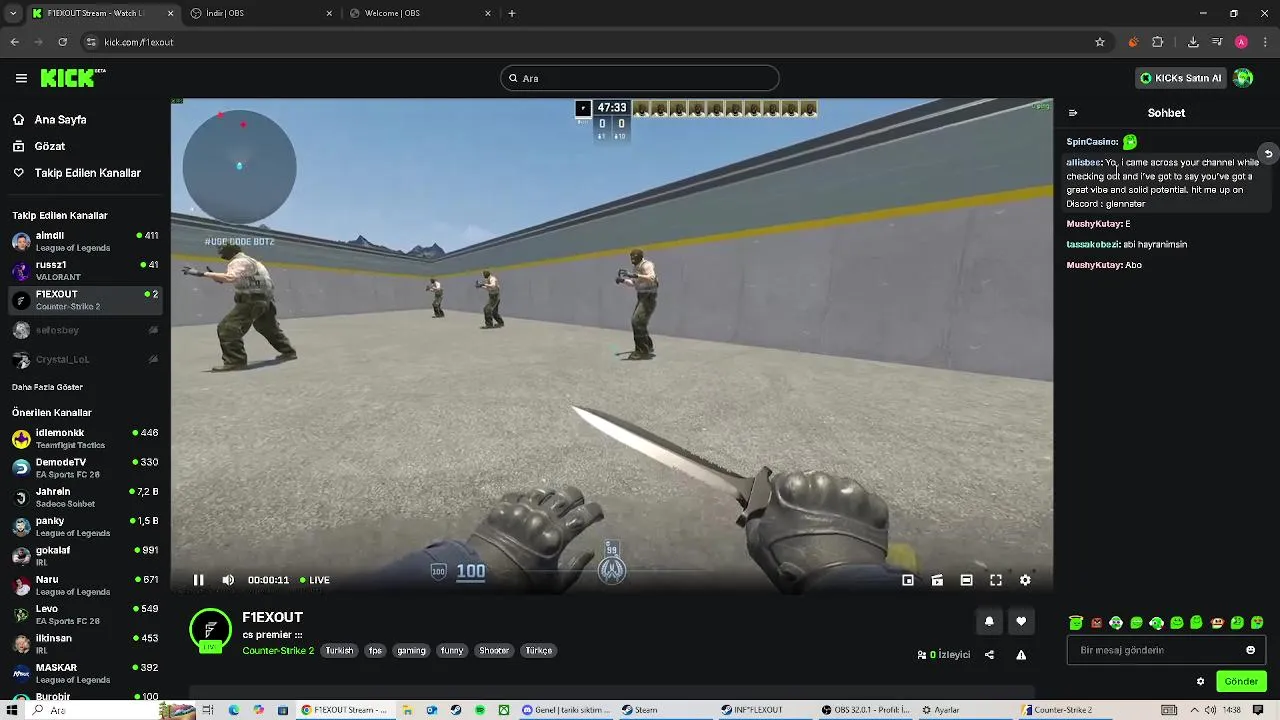The width and height of the screenshot is (1280, 720).
Task: Open Chrome media controls icon
Action: [x=1217, y=42]
